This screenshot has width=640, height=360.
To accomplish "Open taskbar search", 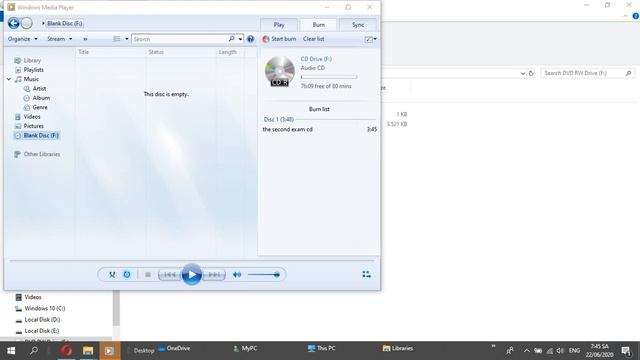I will tap(34, 351).
